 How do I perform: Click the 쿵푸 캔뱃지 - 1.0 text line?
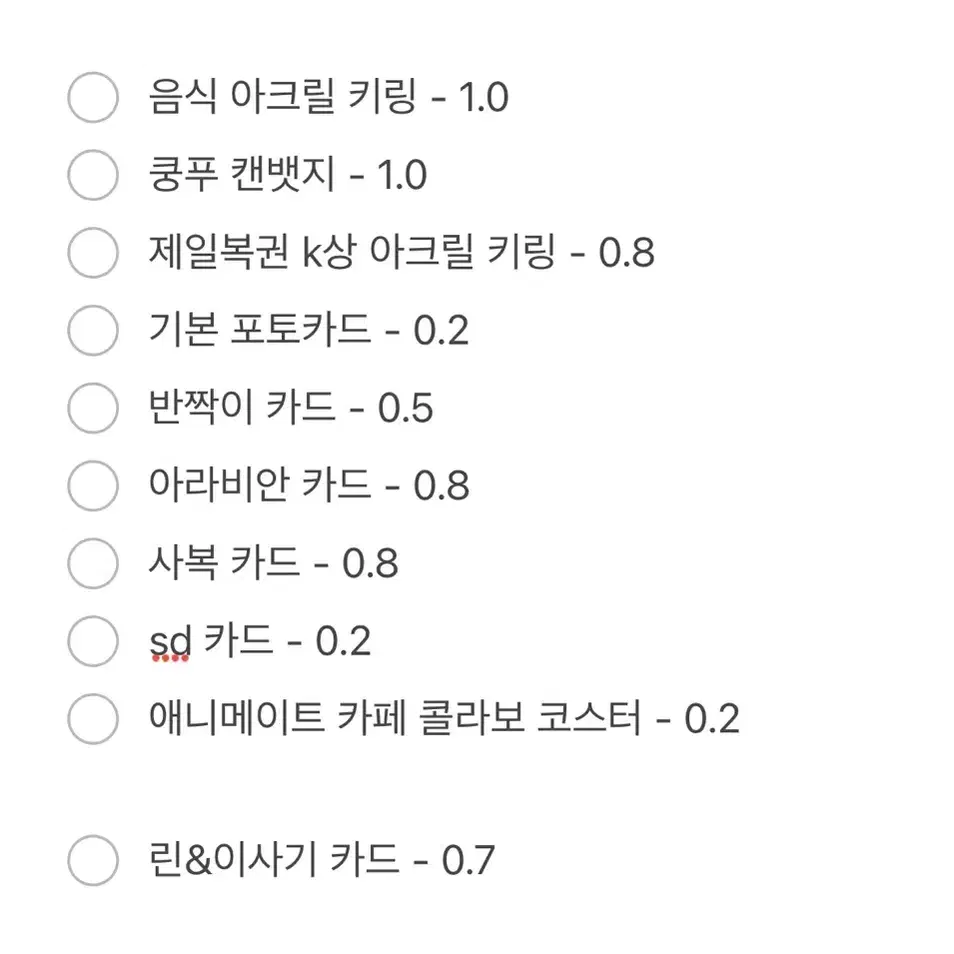pos(288,175)
